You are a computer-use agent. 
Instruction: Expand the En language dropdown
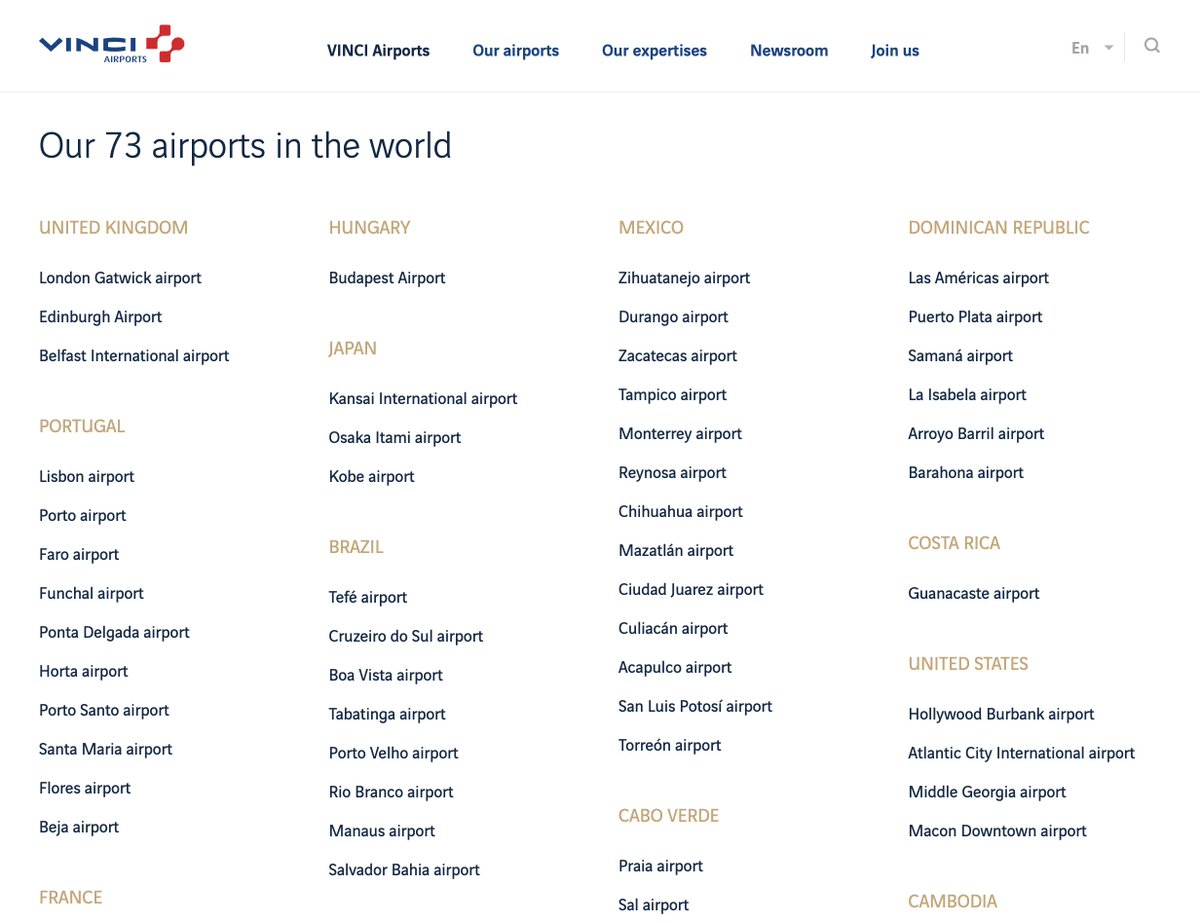1092,48
